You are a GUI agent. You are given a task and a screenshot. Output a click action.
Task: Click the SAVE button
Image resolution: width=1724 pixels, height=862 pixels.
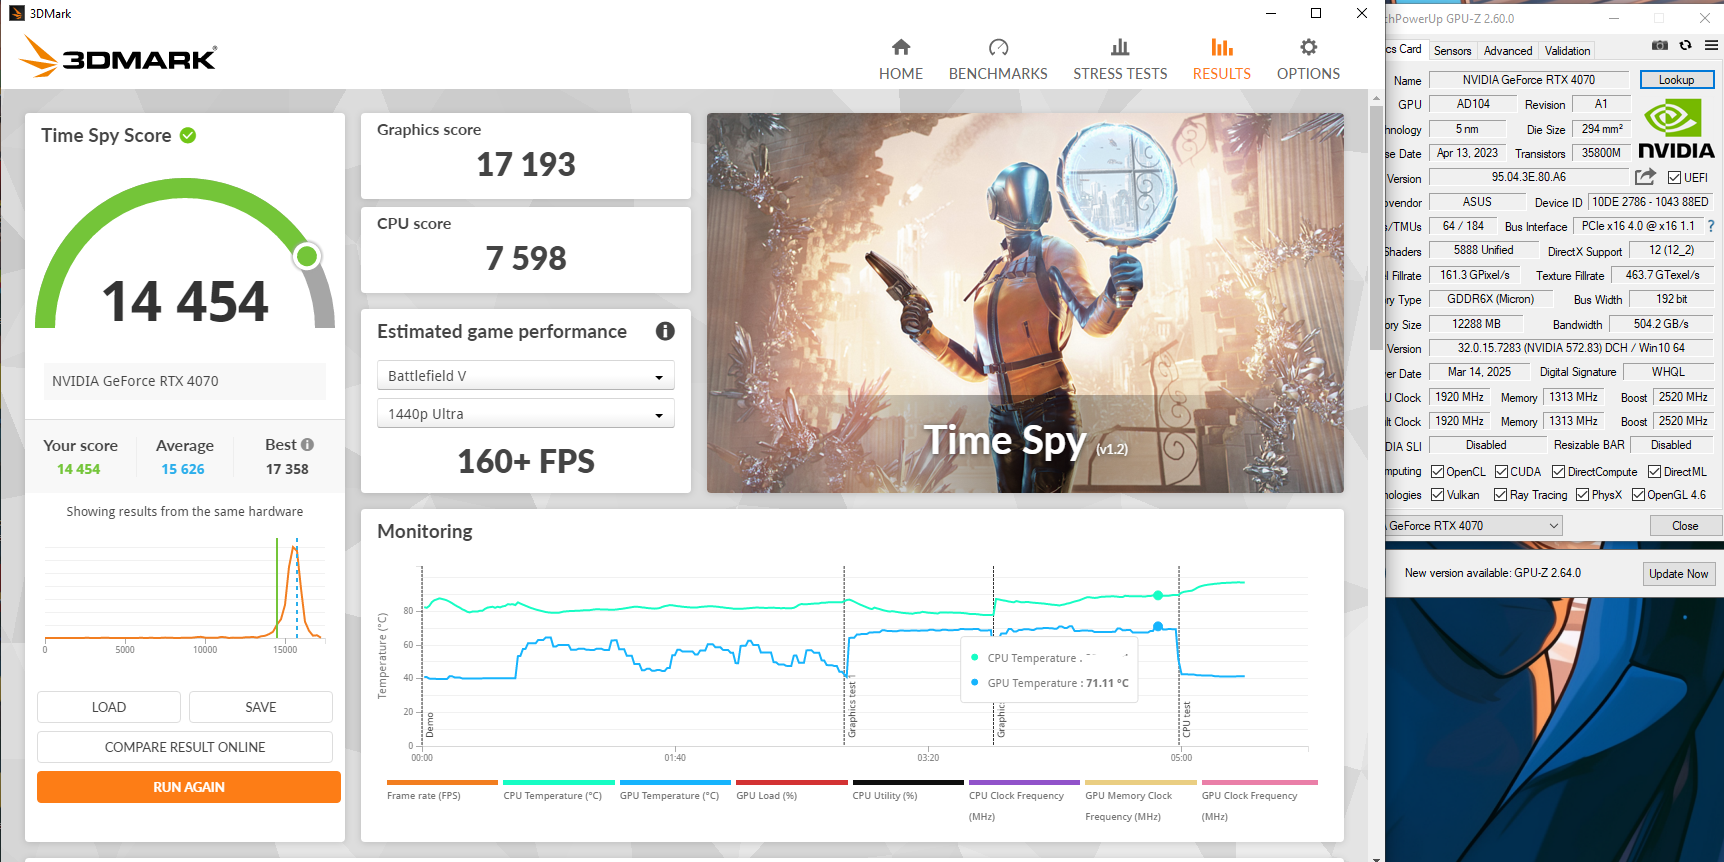tap(261, 707)
